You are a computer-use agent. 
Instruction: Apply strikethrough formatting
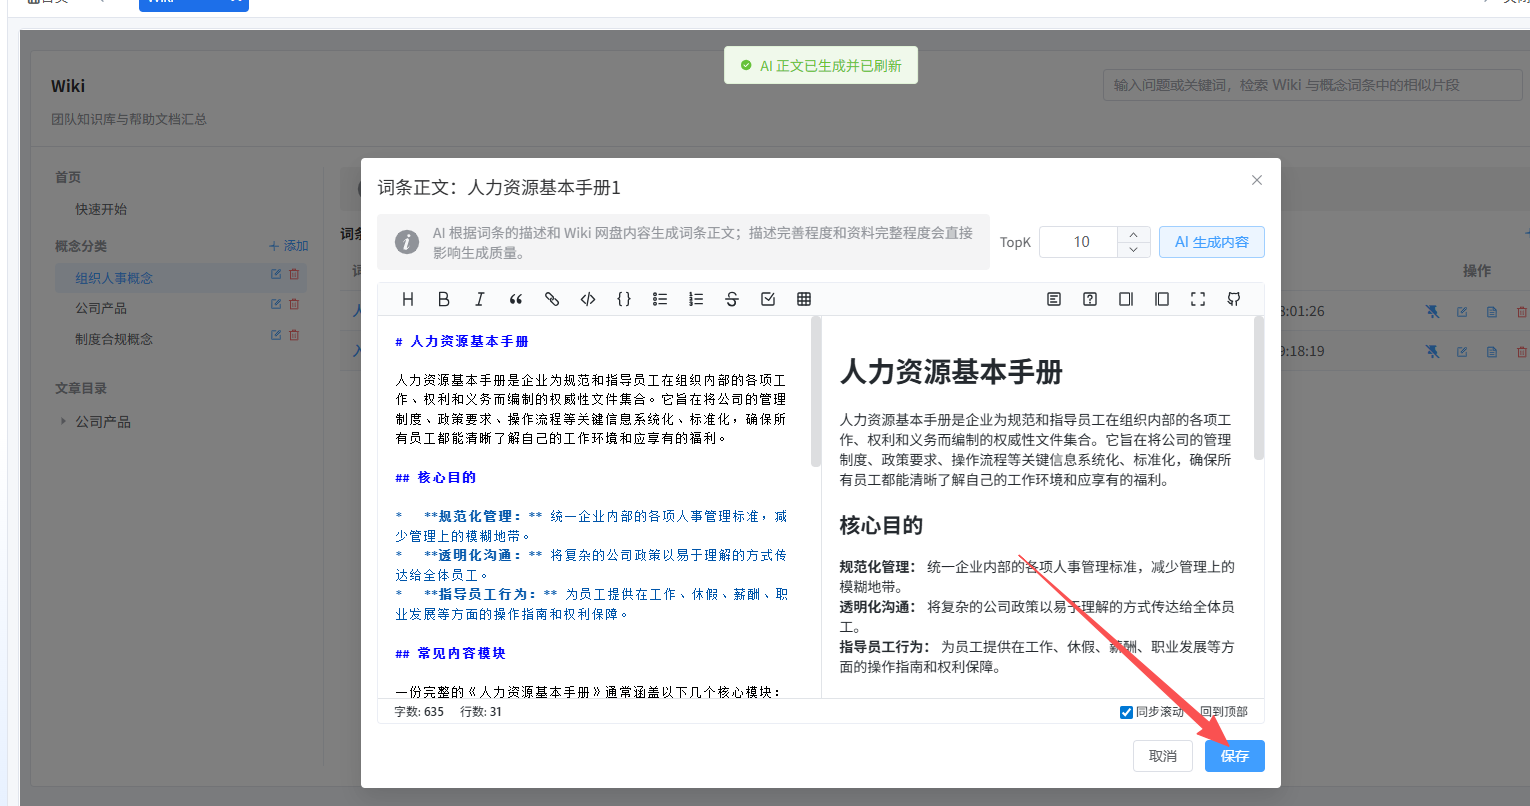(732, 299)
